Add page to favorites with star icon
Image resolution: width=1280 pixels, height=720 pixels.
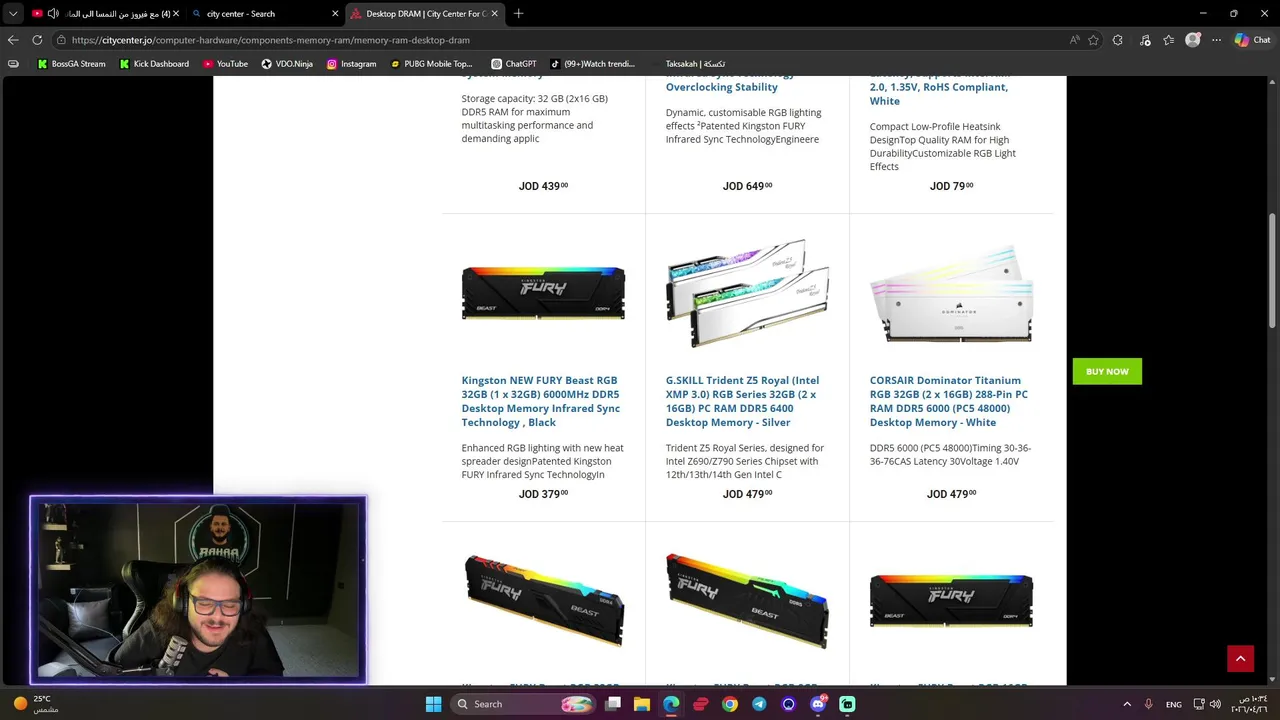[x=1094, y=40]
